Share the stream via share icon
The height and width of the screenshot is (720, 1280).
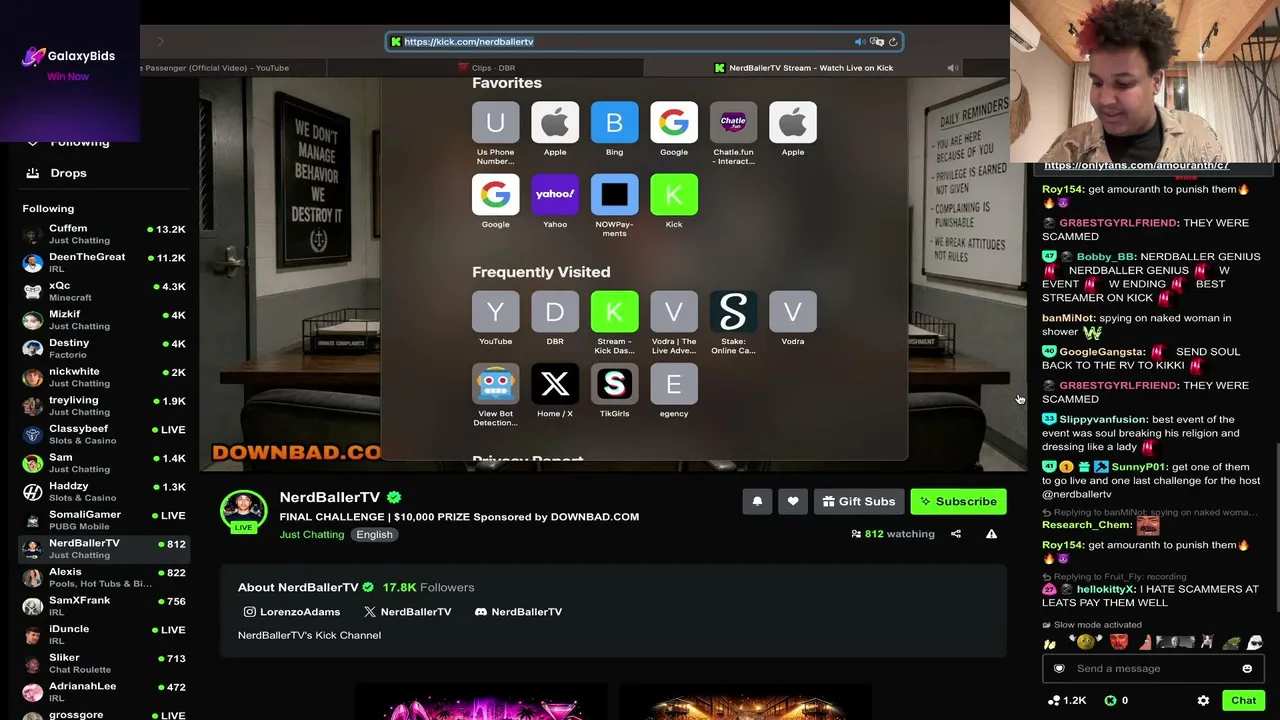point(956,534)
